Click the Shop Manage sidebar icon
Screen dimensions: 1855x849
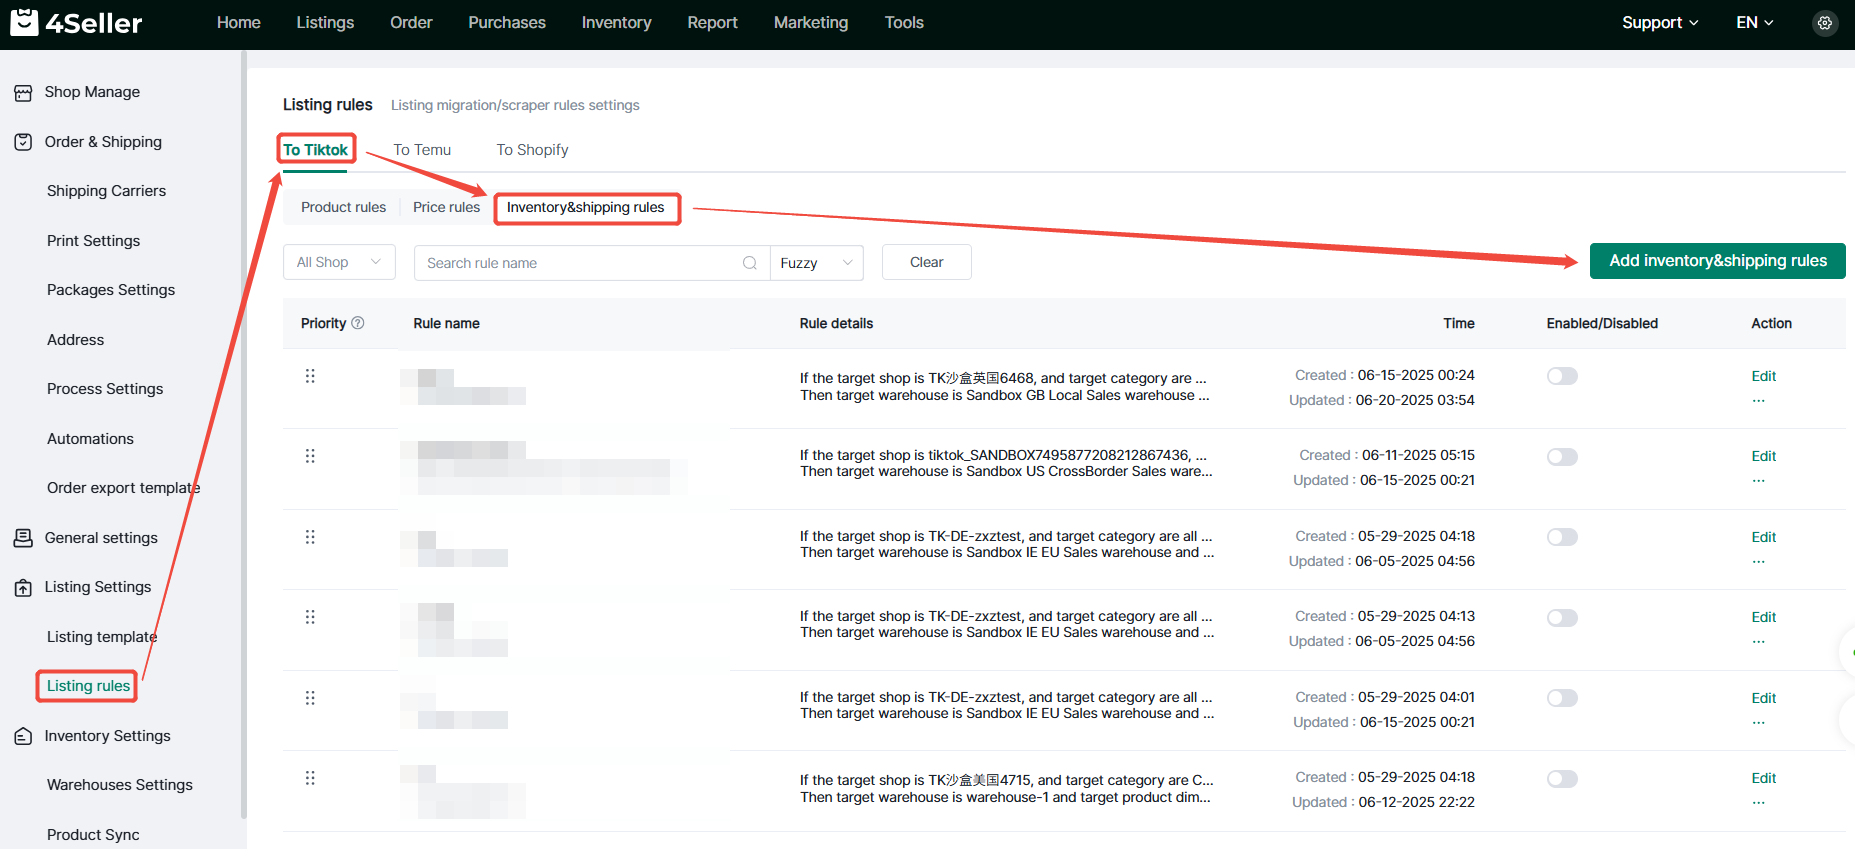coord(23,92)
